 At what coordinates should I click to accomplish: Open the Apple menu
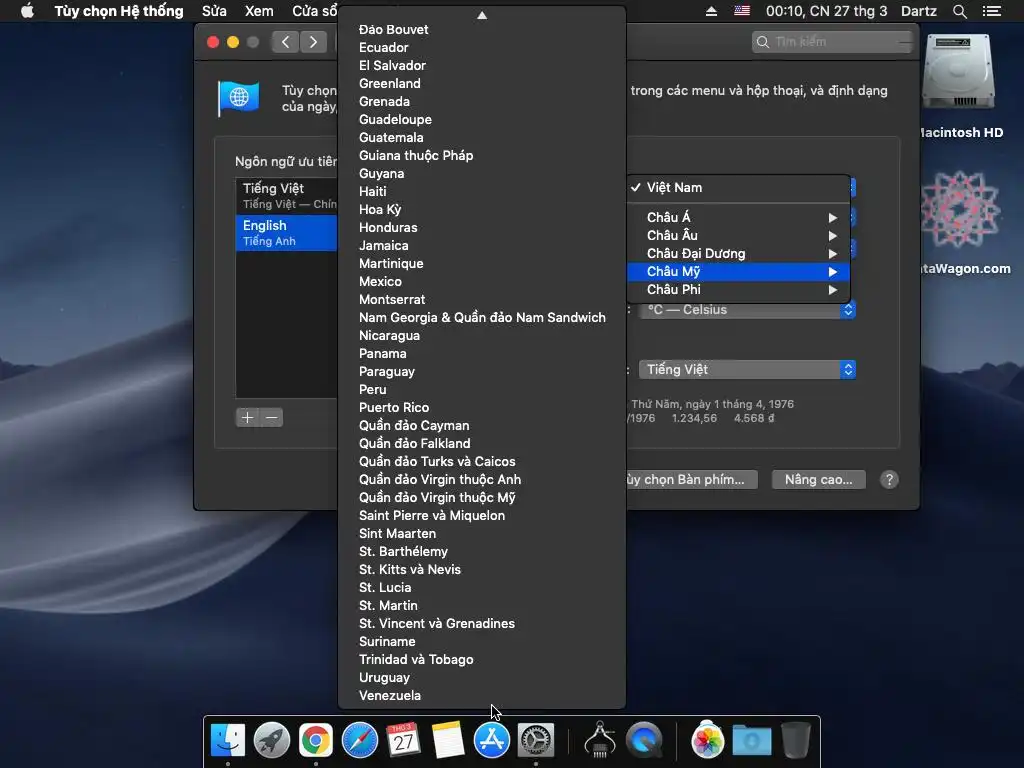(27, 11)
